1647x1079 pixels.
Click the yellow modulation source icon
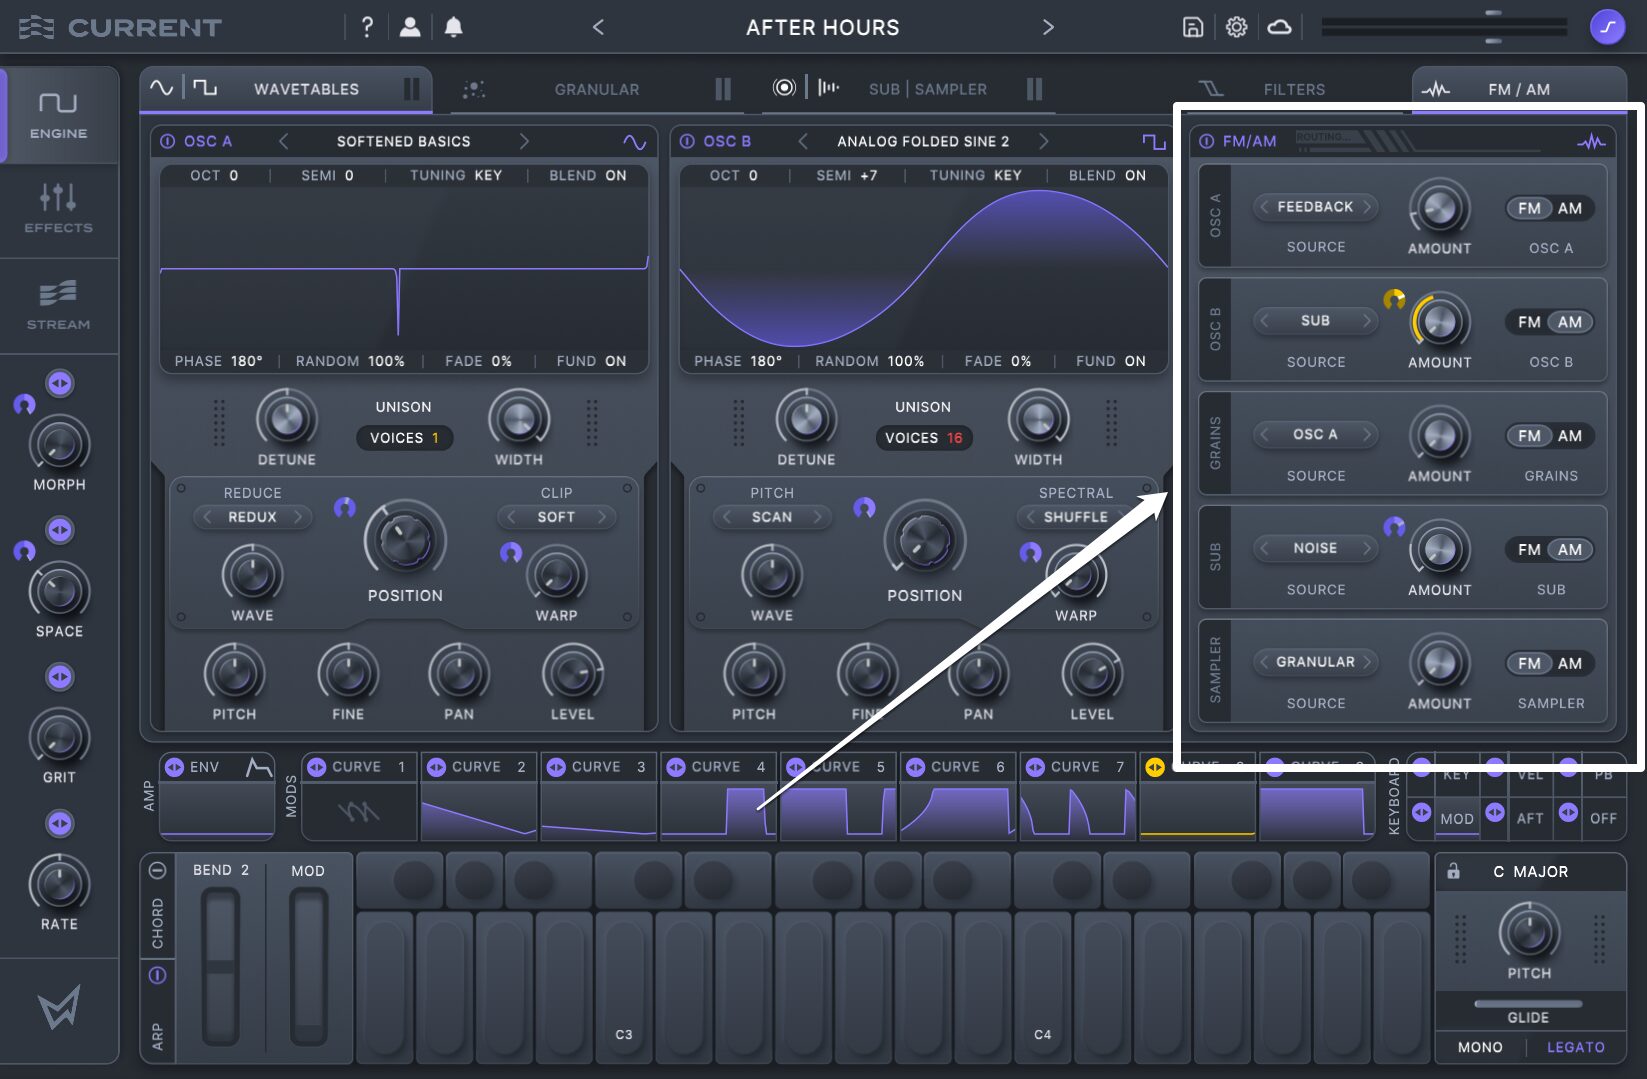(1155, 767)
